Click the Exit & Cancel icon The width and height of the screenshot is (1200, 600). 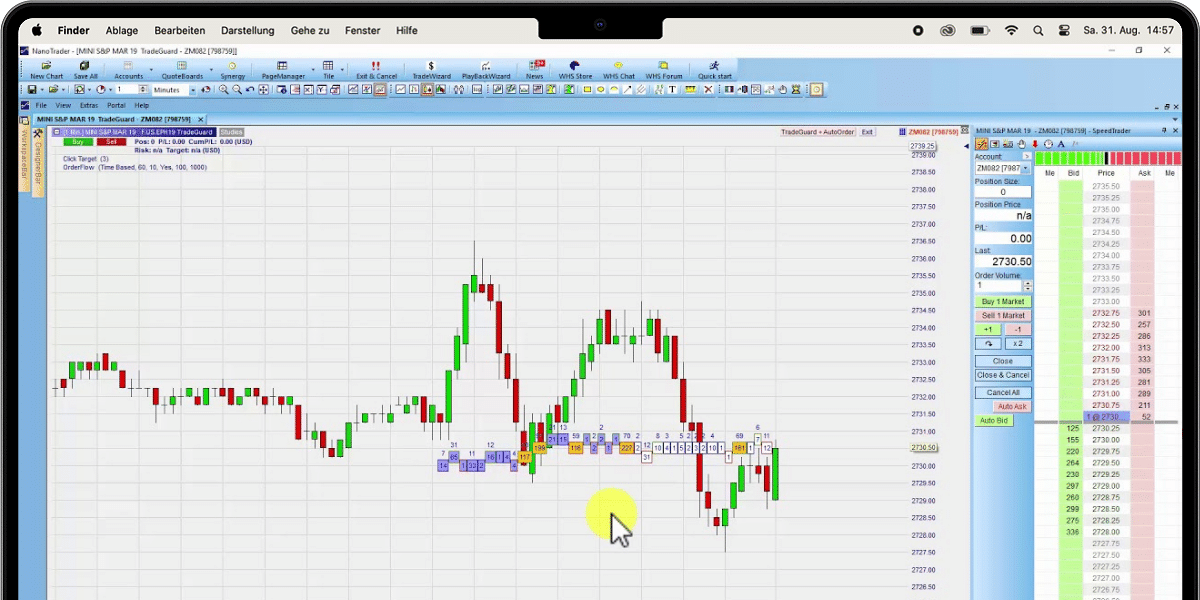click(x=376, y=66)
